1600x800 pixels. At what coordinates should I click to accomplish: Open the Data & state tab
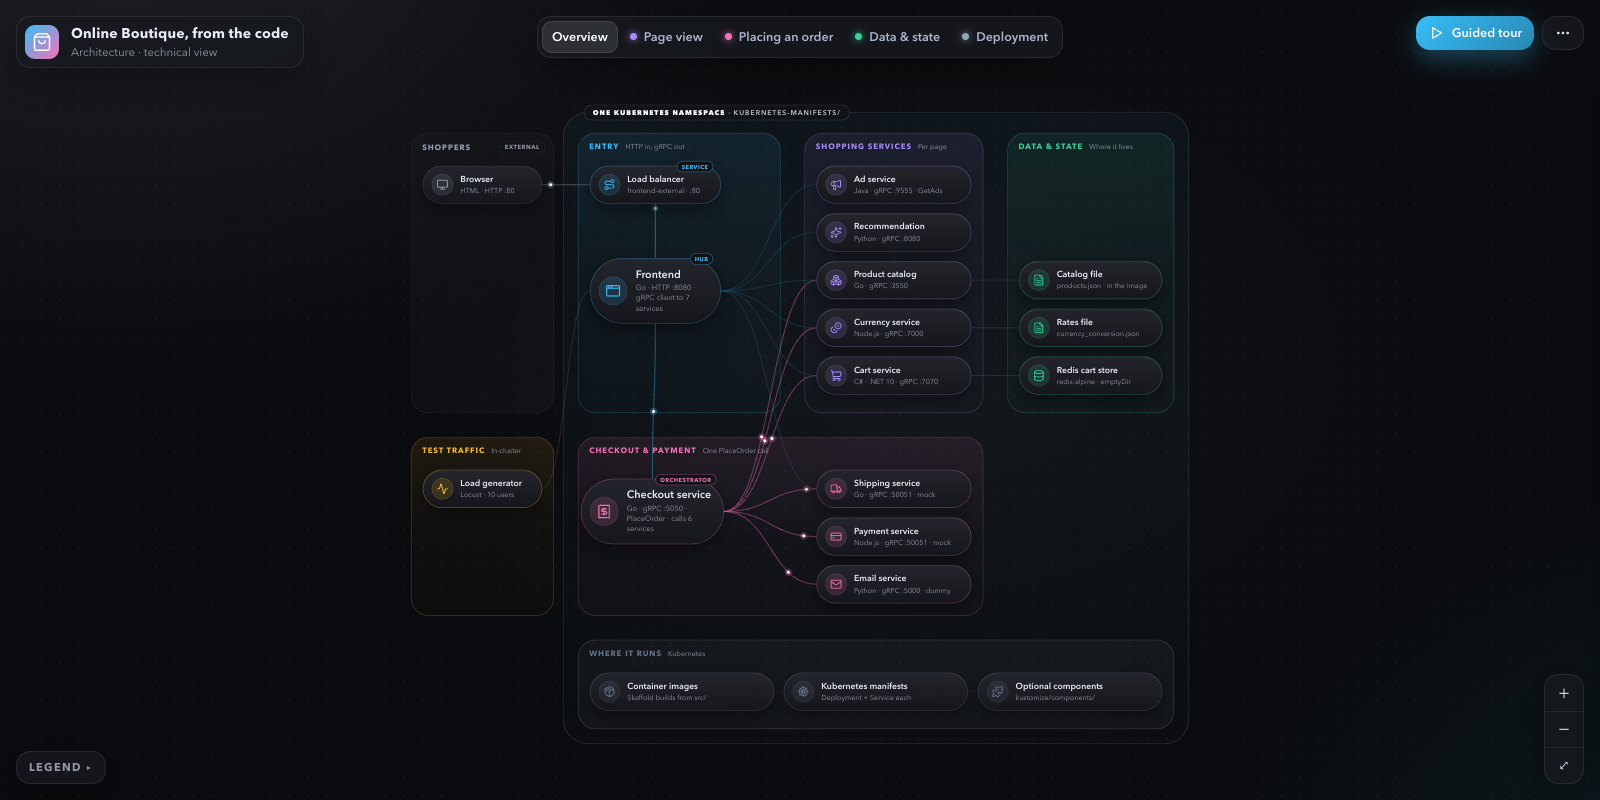pos(897,37)
